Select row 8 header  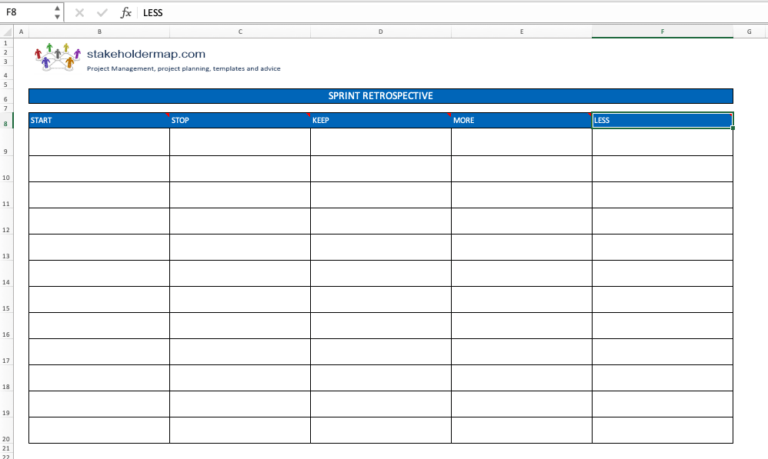click(x=6, y=121)
